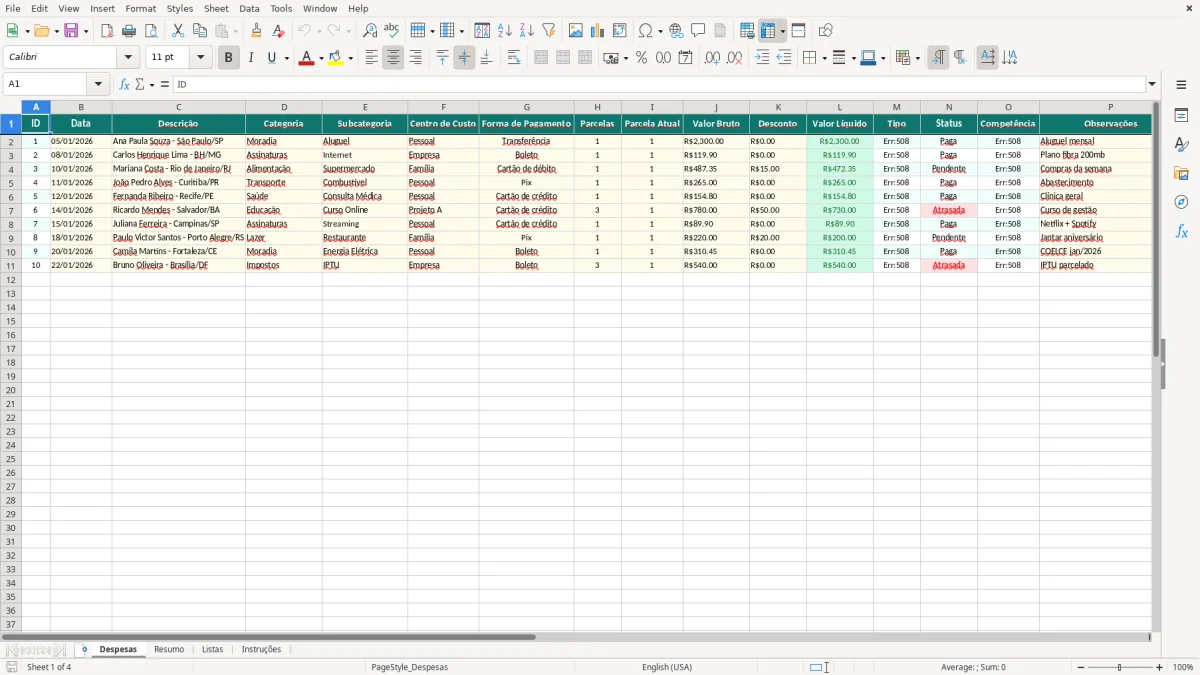The height and width of the screenshot is (675, 1200).
Task: Expand the formula bar
Action: click(1152, 84)
